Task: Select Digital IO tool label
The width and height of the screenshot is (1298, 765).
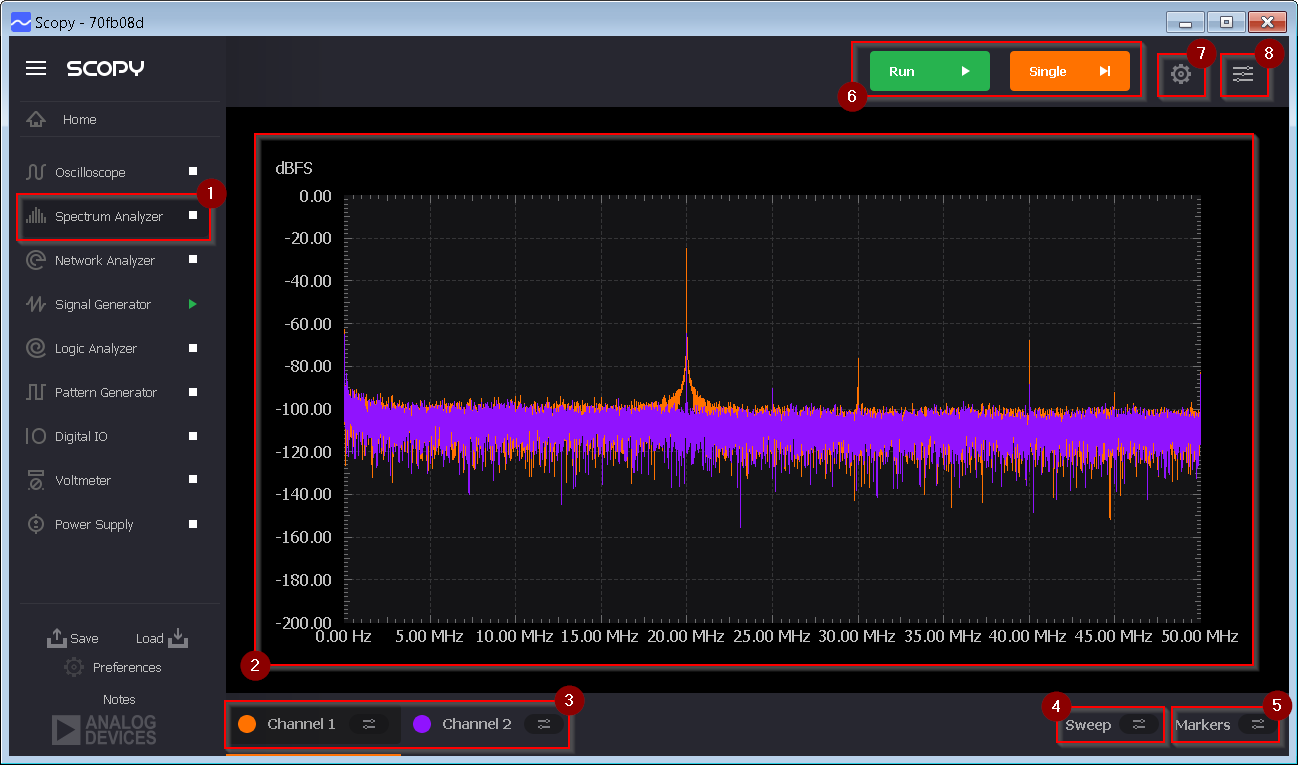Action: (x=81, y=437)
